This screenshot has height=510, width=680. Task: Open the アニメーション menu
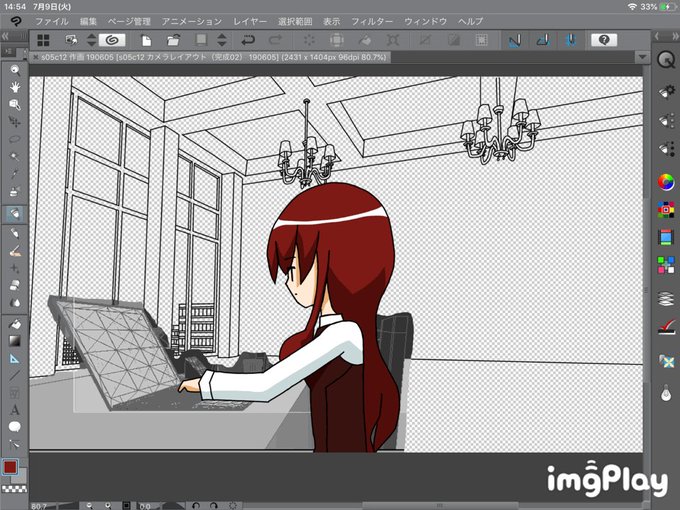click(192, 21)
